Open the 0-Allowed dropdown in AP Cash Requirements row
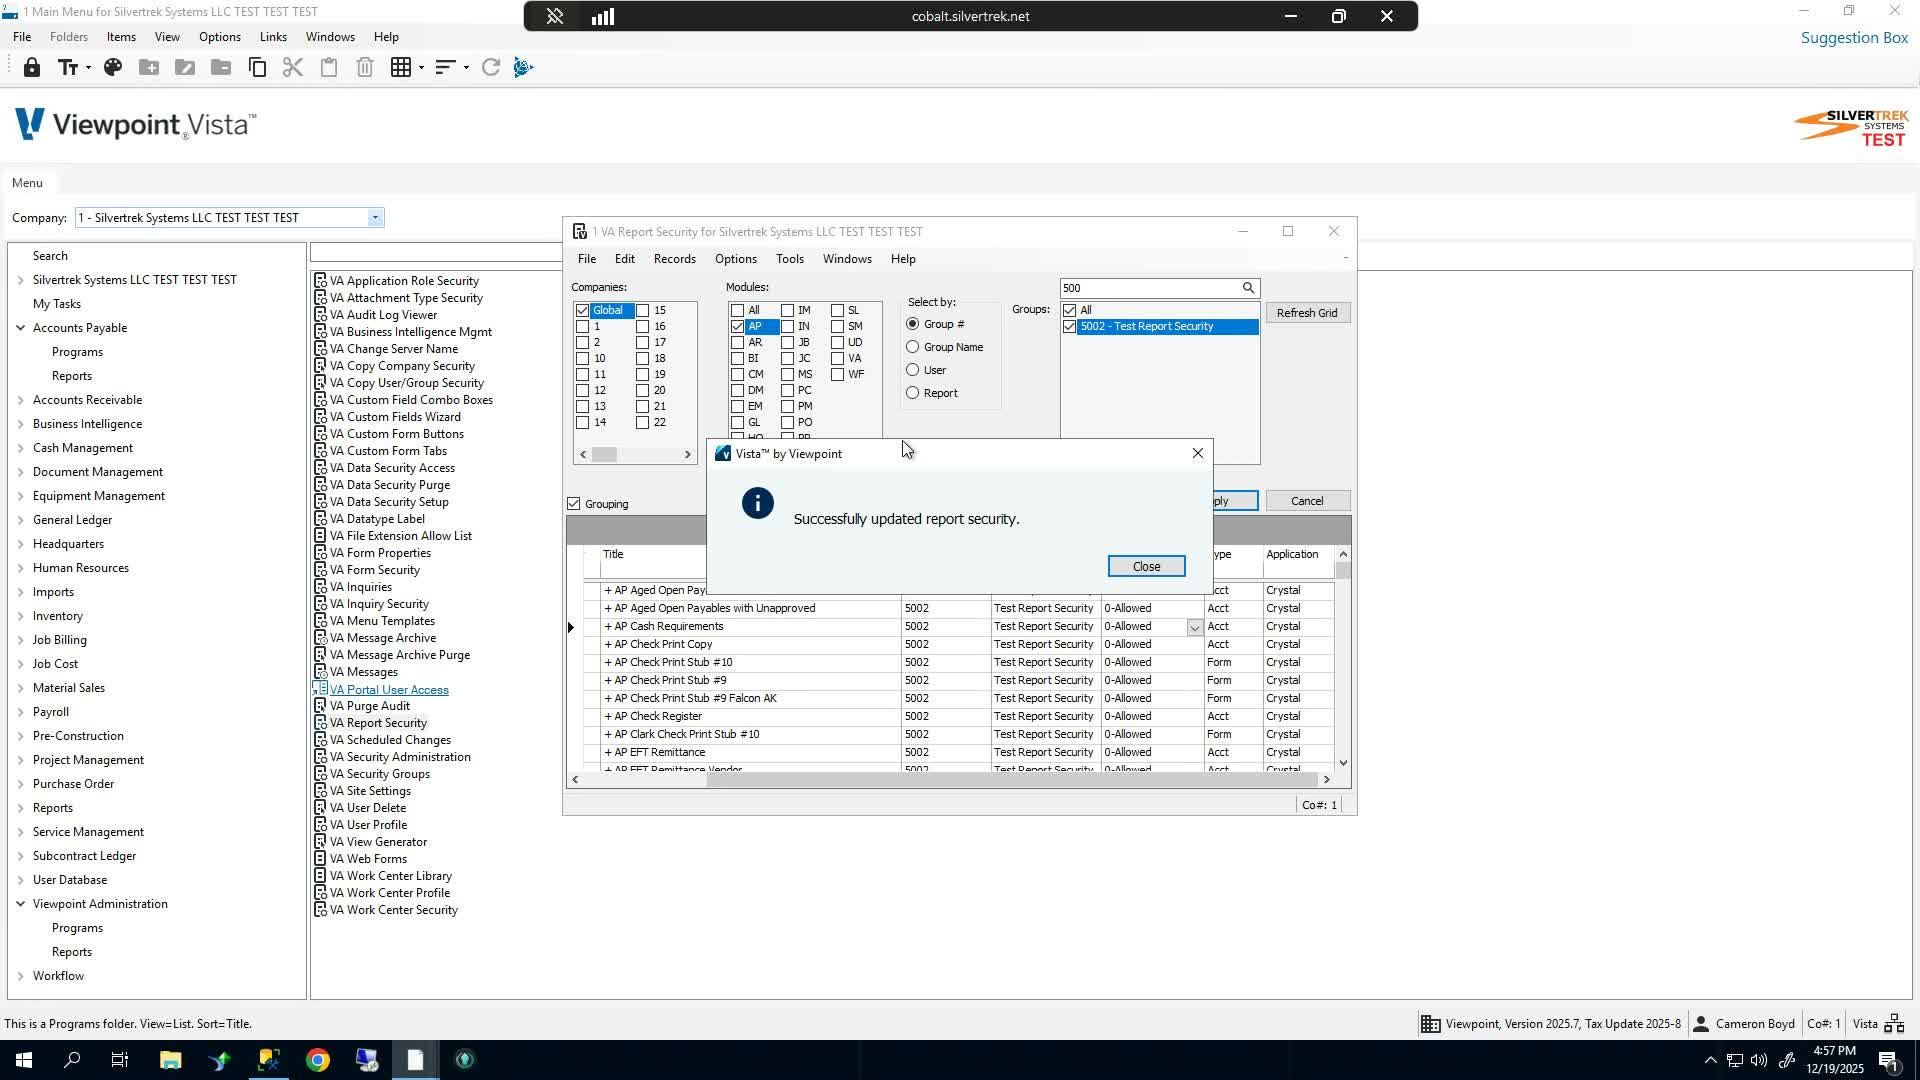 click(x=1194, y=628)
